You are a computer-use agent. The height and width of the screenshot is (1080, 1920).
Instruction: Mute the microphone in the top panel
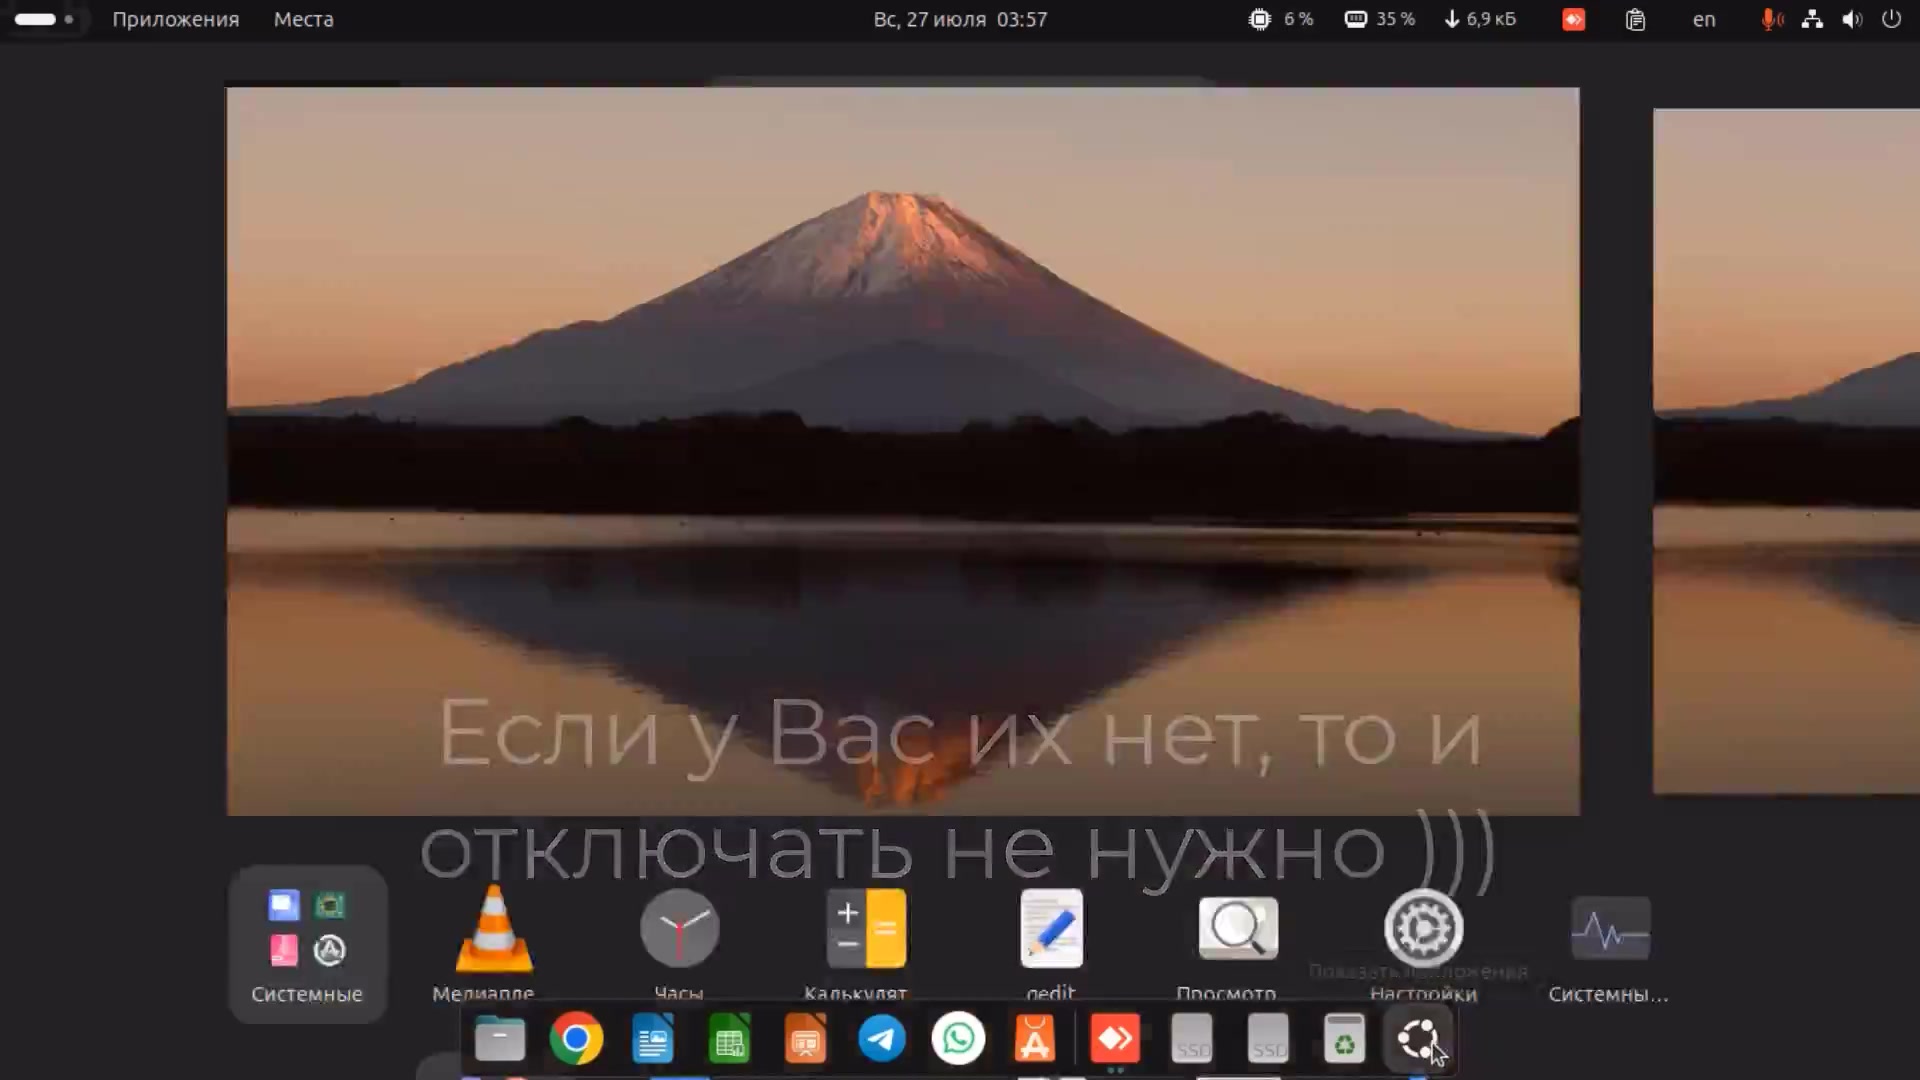(1771, 19)
